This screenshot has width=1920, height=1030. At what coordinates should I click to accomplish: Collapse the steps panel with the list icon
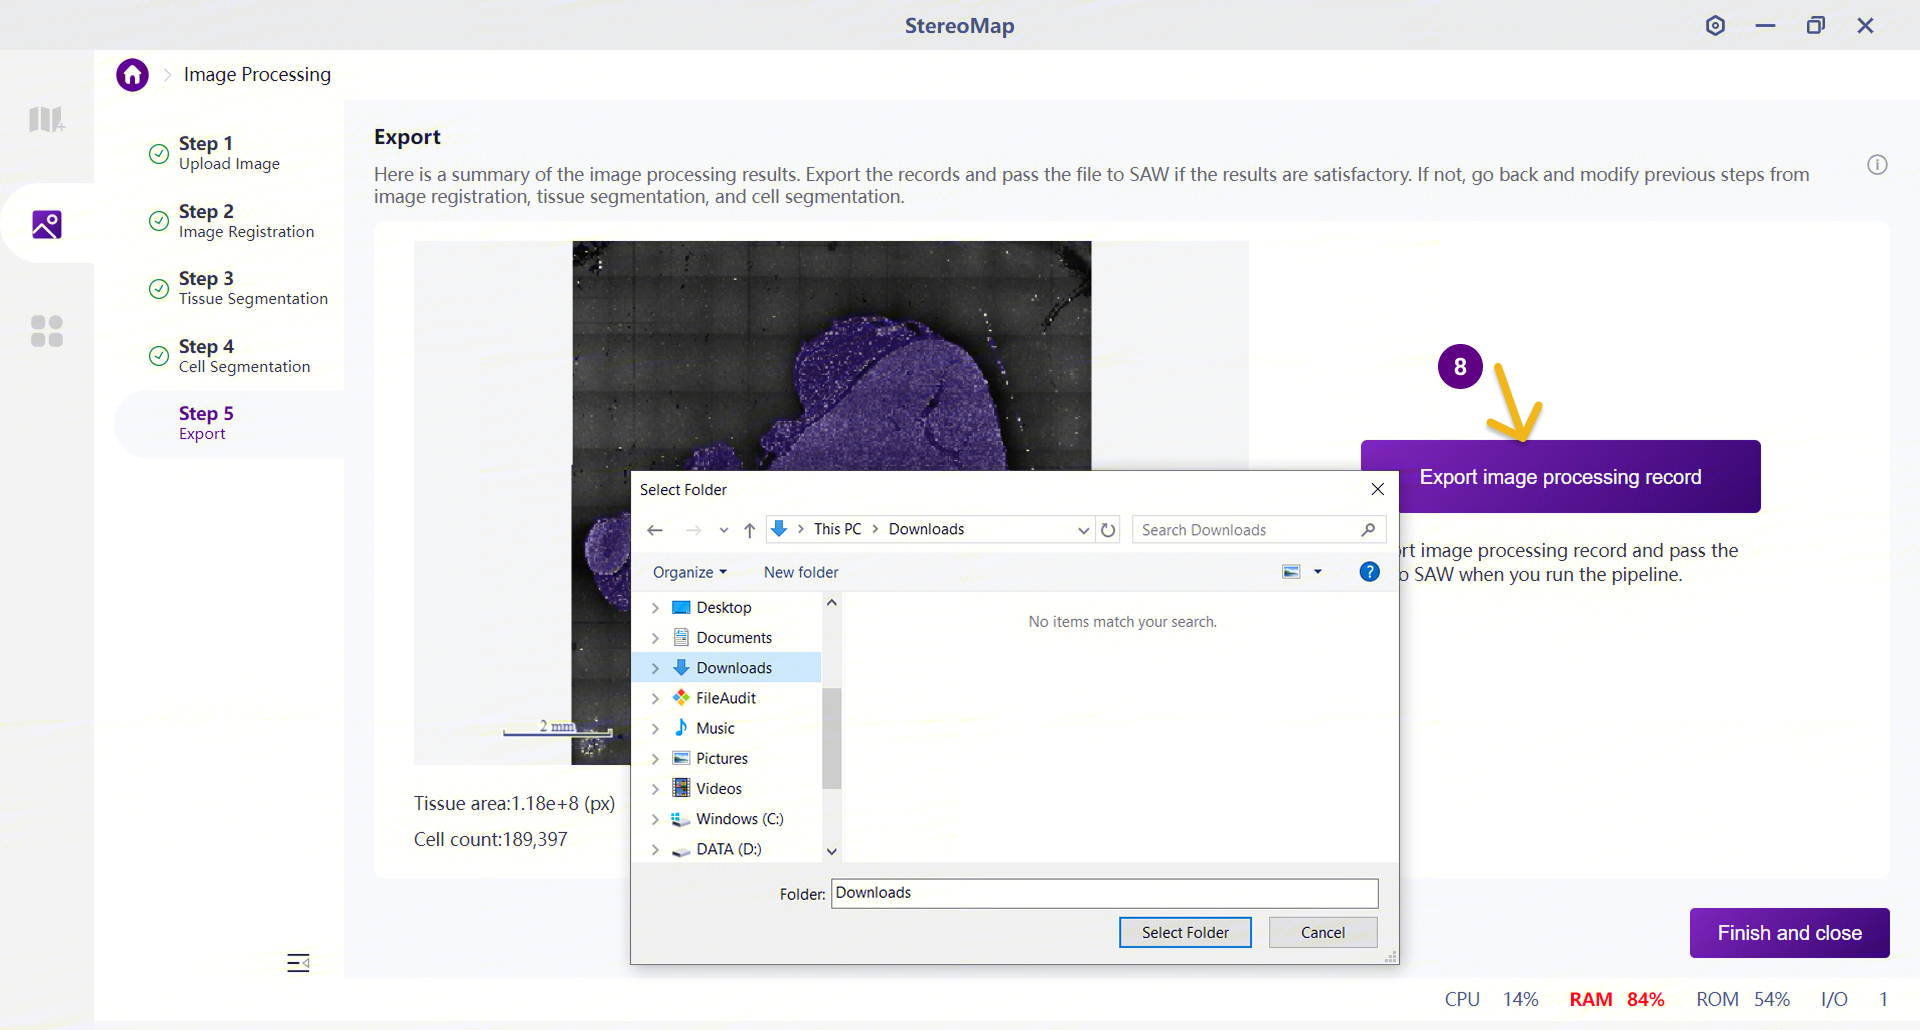[298, 962]
